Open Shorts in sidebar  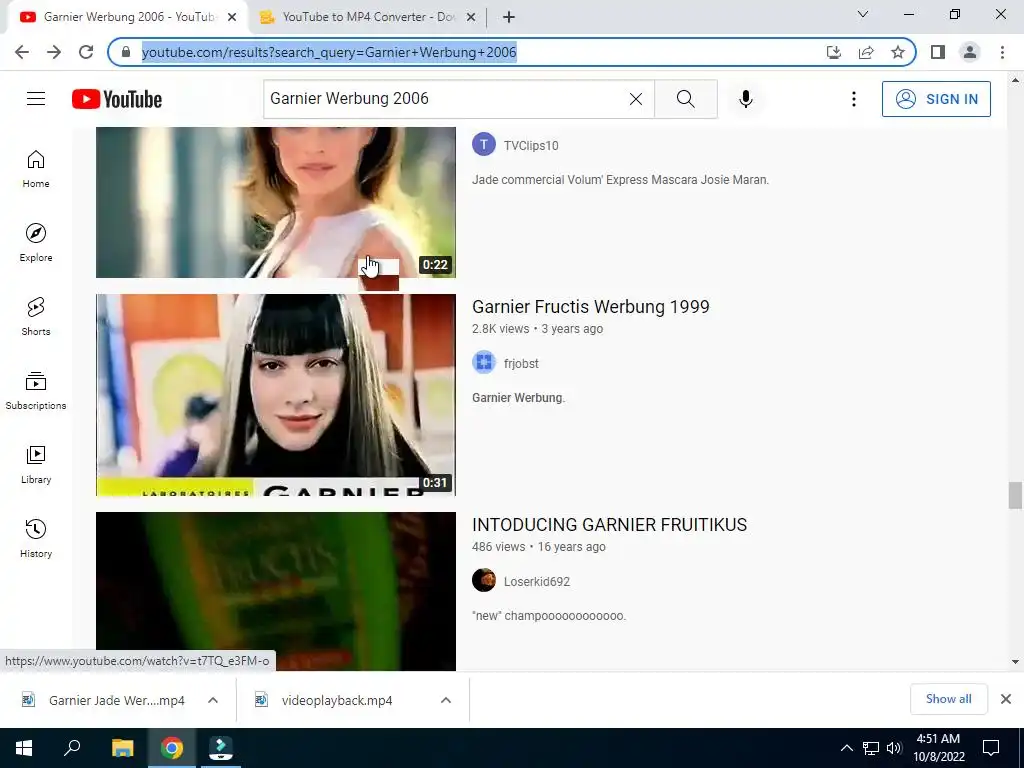pyautogui.click(x=36, y=317)
